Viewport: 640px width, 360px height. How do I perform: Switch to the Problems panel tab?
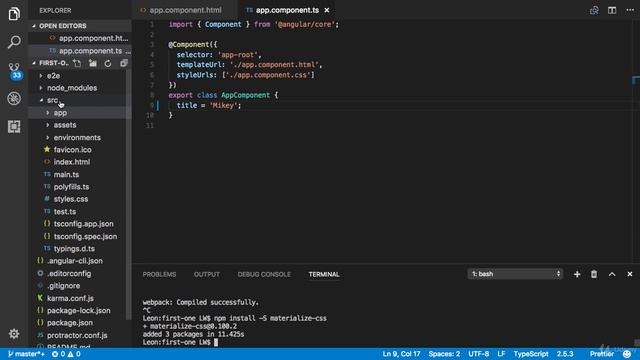159,274
